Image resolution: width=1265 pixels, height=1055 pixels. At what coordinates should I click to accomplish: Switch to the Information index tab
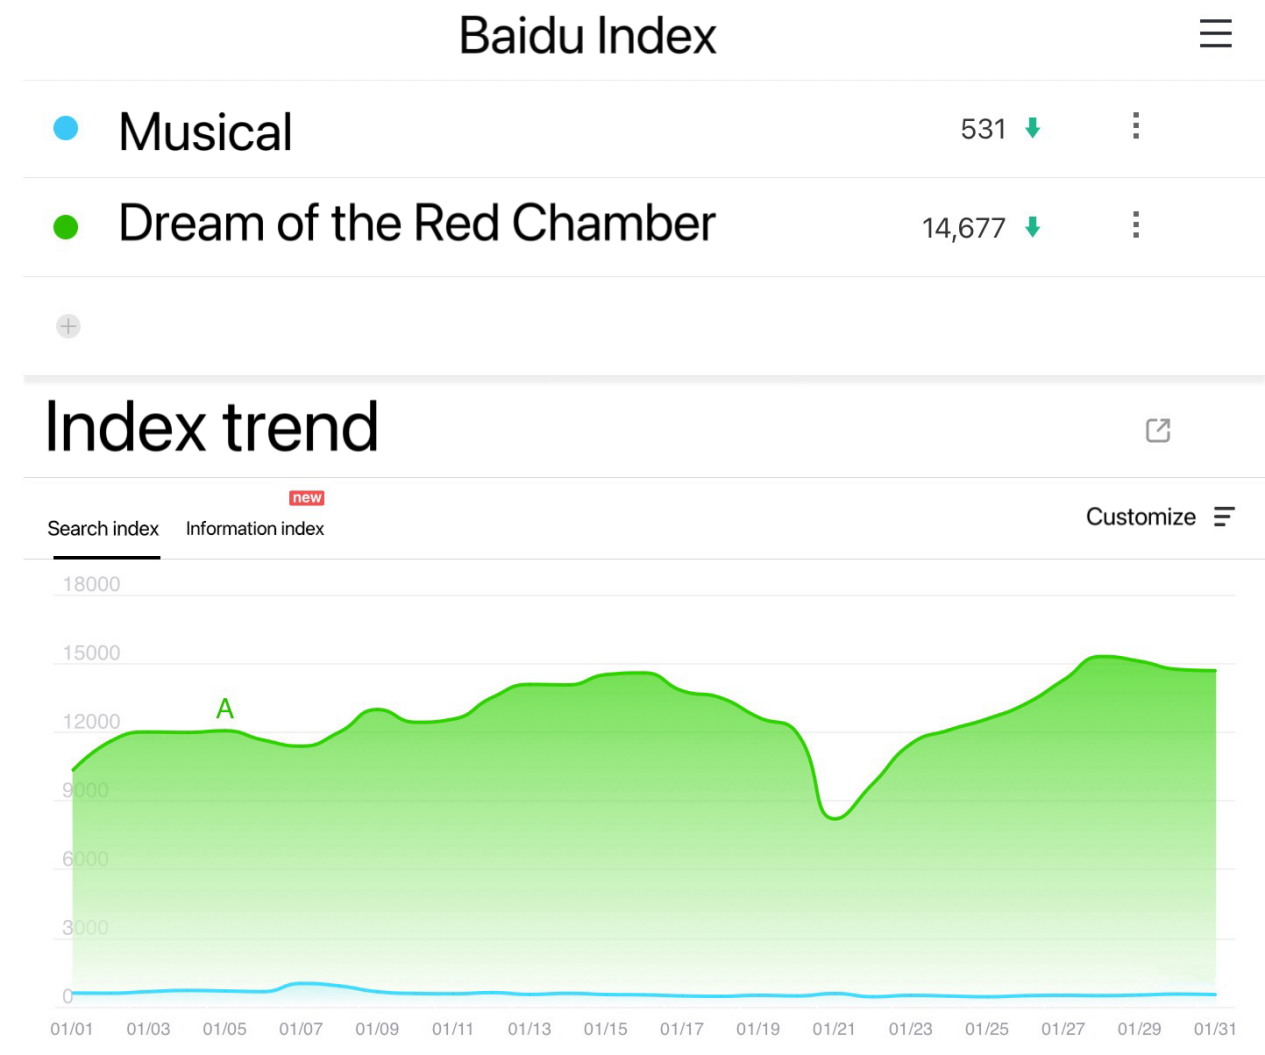point(255,528)
